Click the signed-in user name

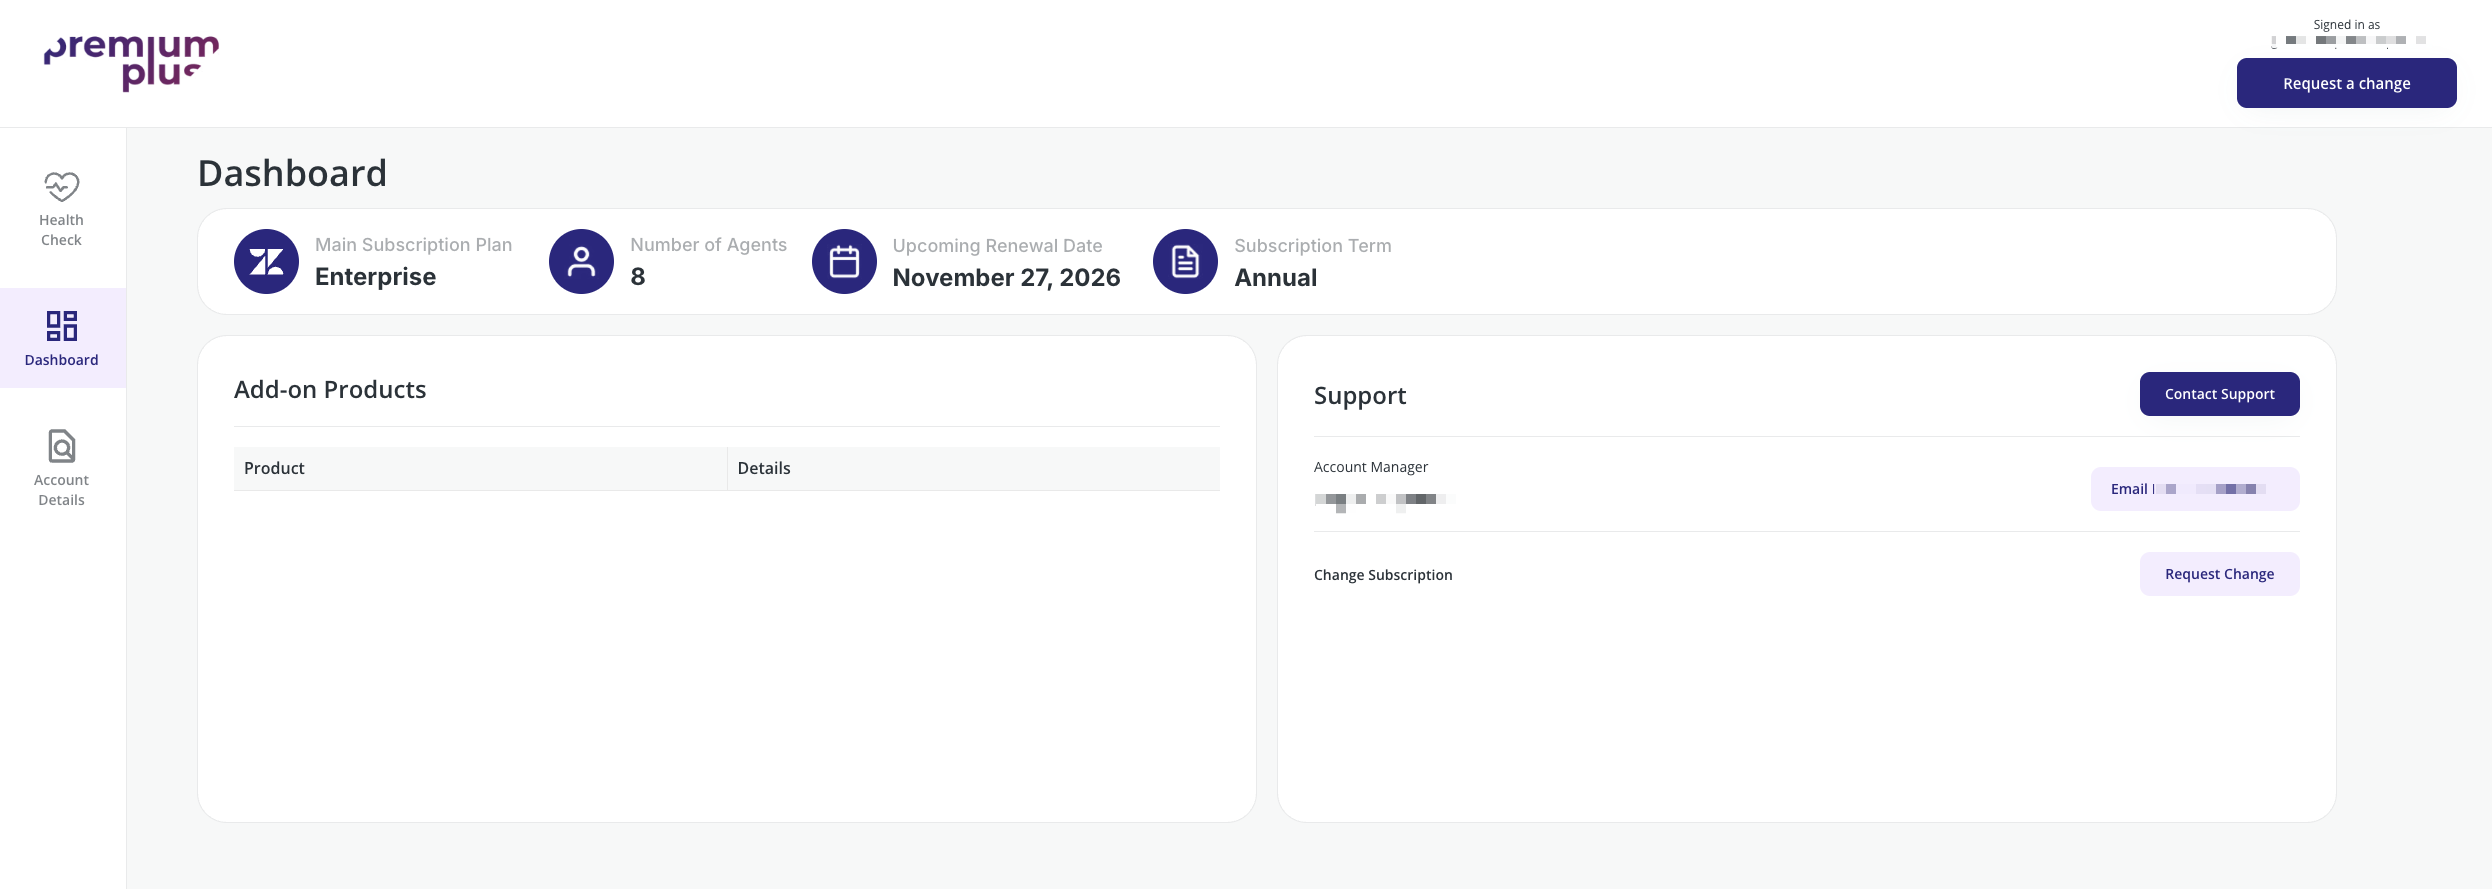coord(2346,41)
